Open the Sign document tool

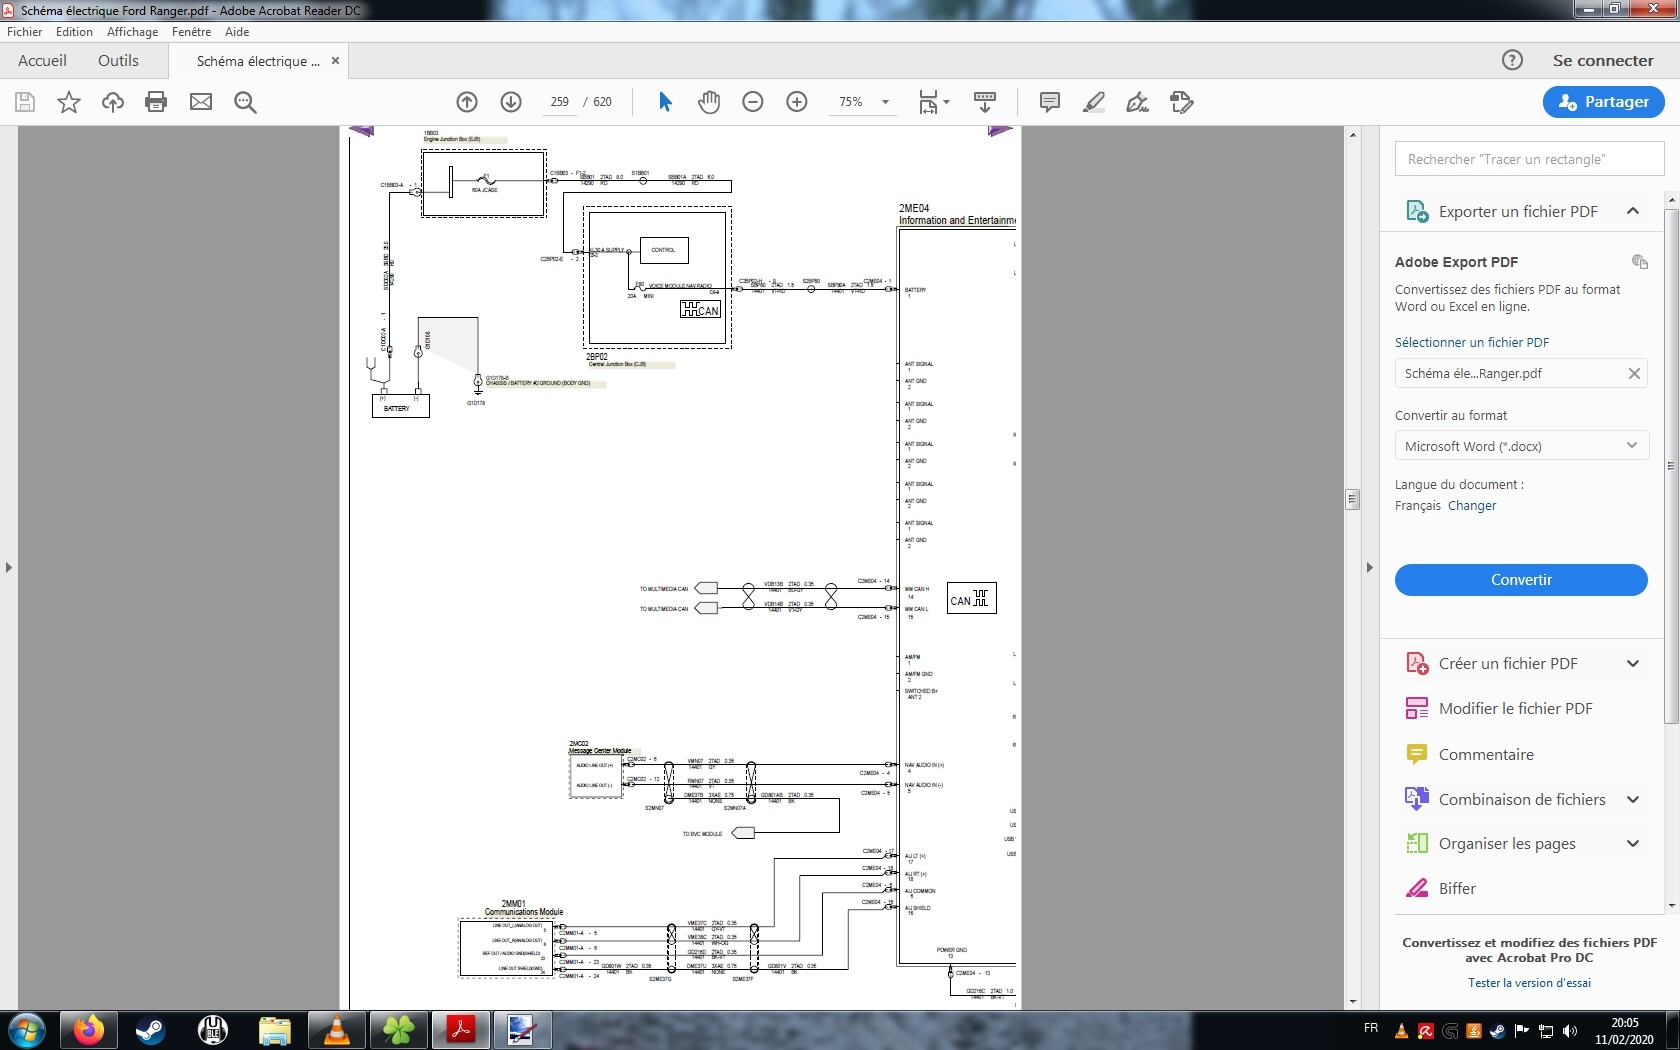tap(1137, 102)
